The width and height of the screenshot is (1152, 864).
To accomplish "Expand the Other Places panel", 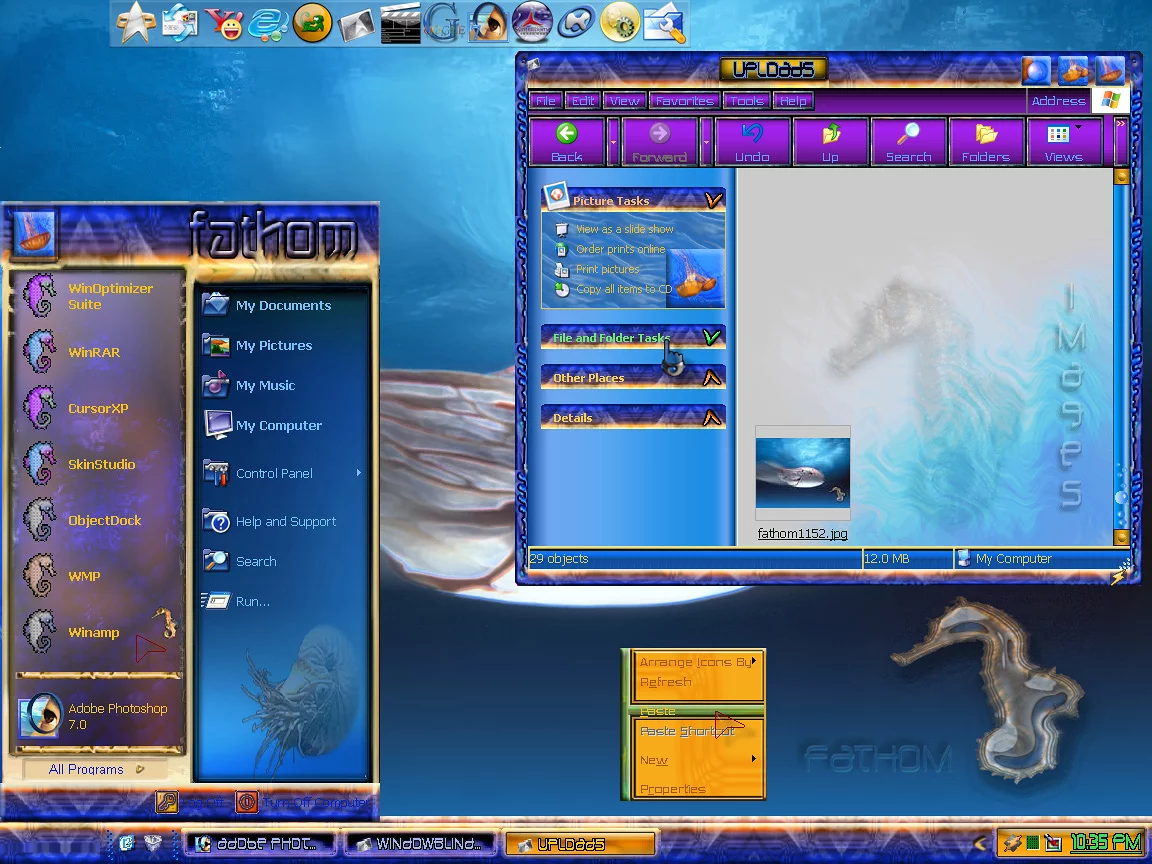I will point(712,378).
